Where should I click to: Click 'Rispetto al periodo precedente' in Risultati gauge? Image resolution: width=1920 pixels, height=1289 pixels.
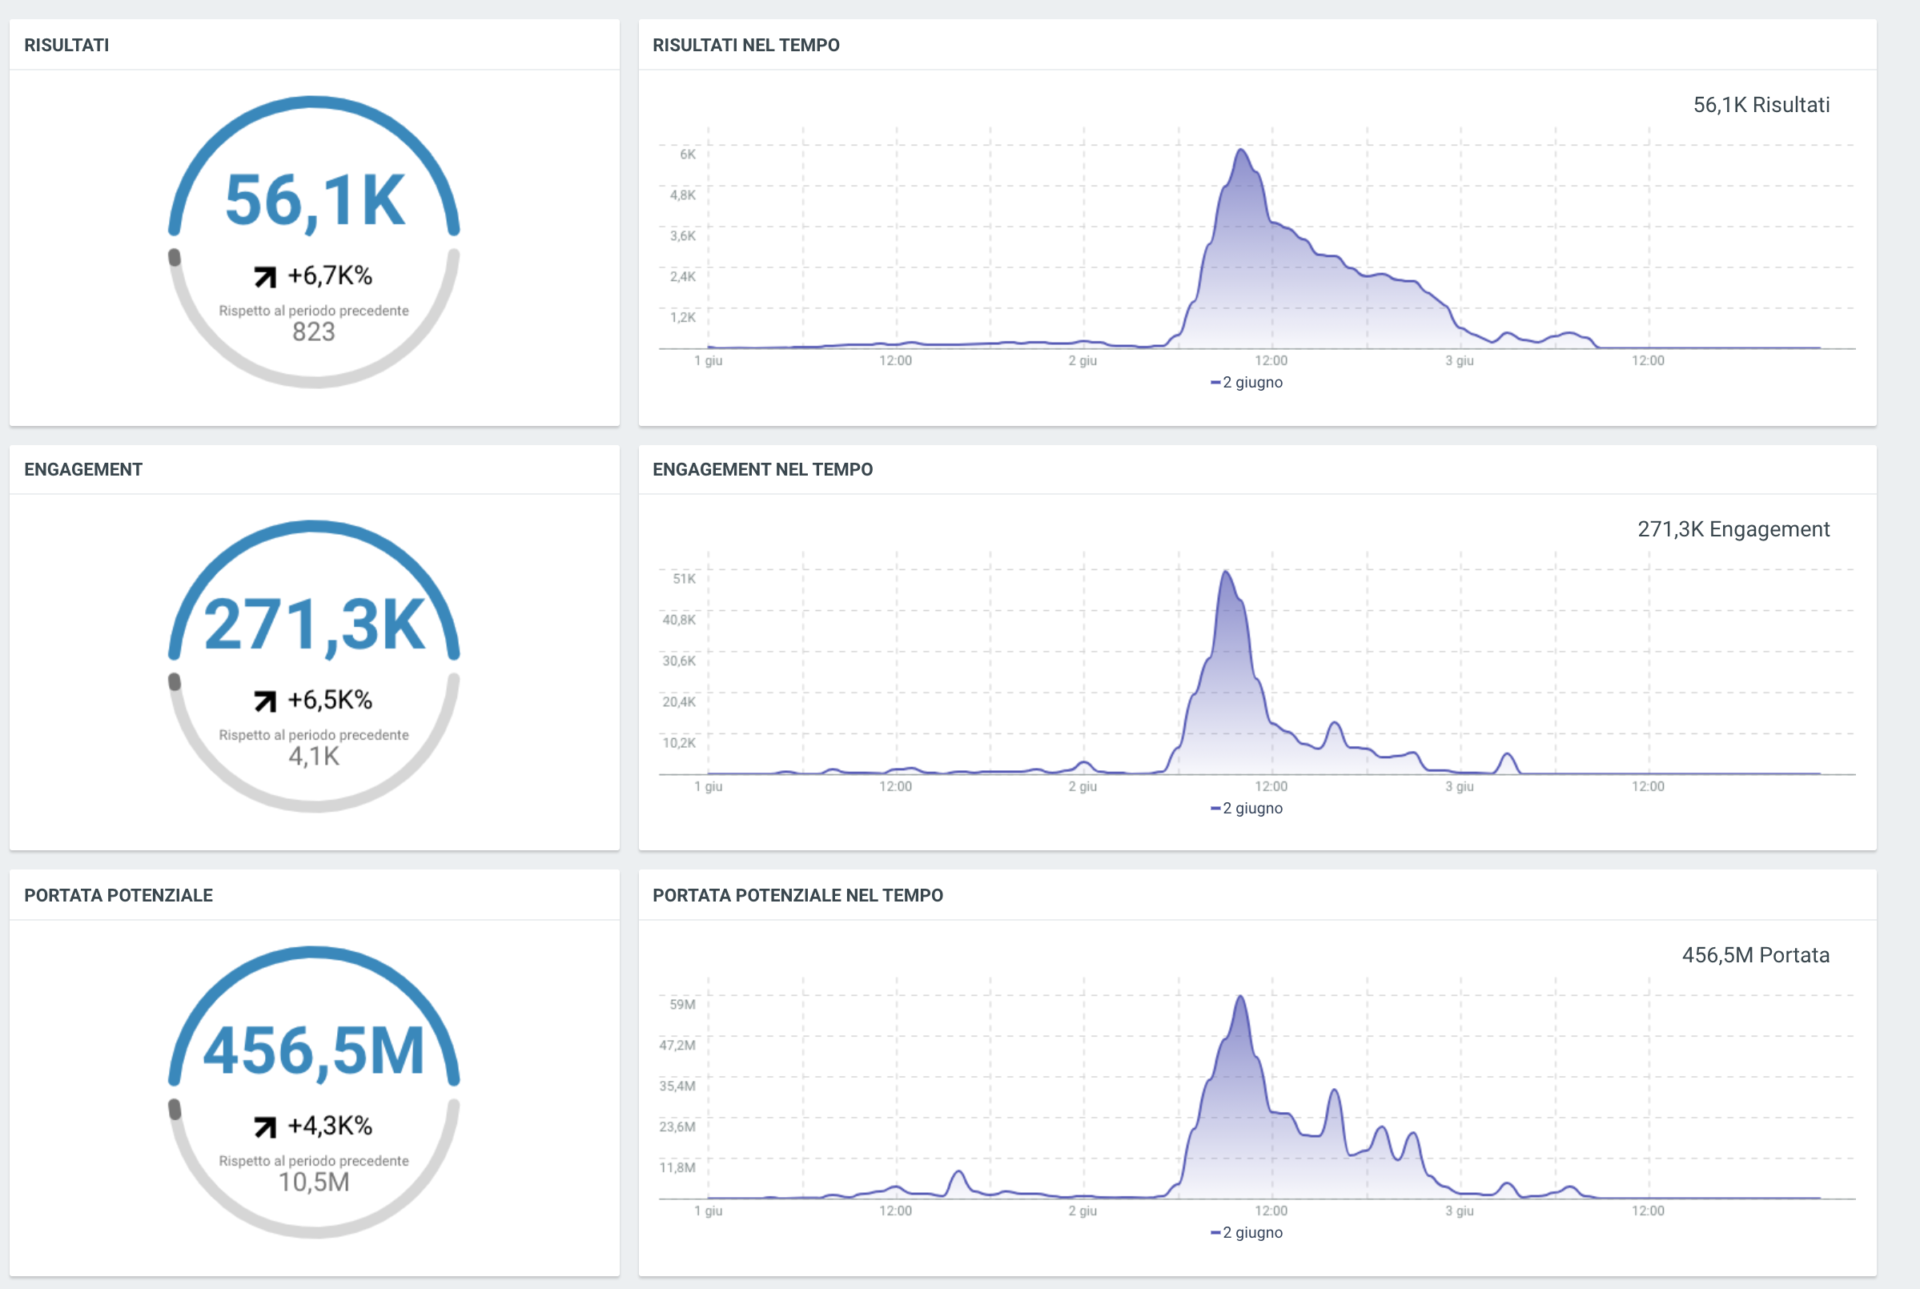314,310
